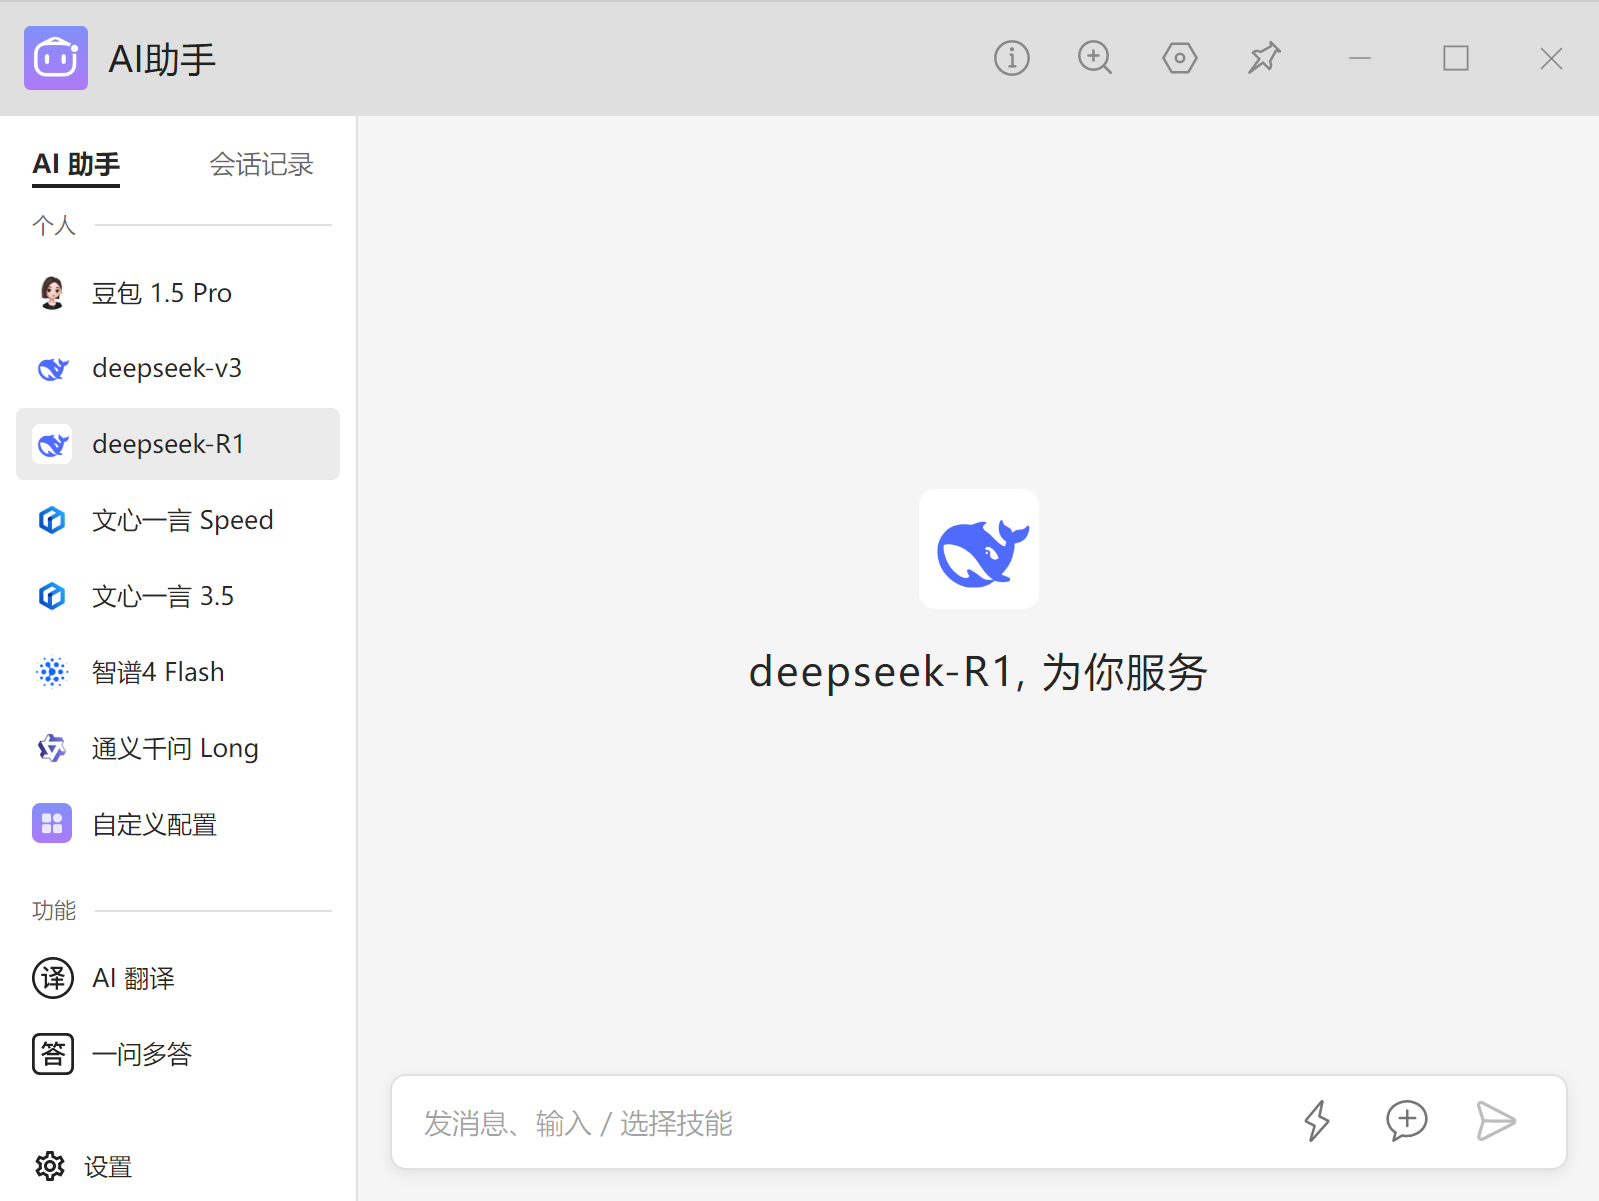Image resolution: width=1599 pixels, height=1201 pixels.
Task: Select the deepseek-v3 model
Action: pyautogui.click(x=178, y=368)
